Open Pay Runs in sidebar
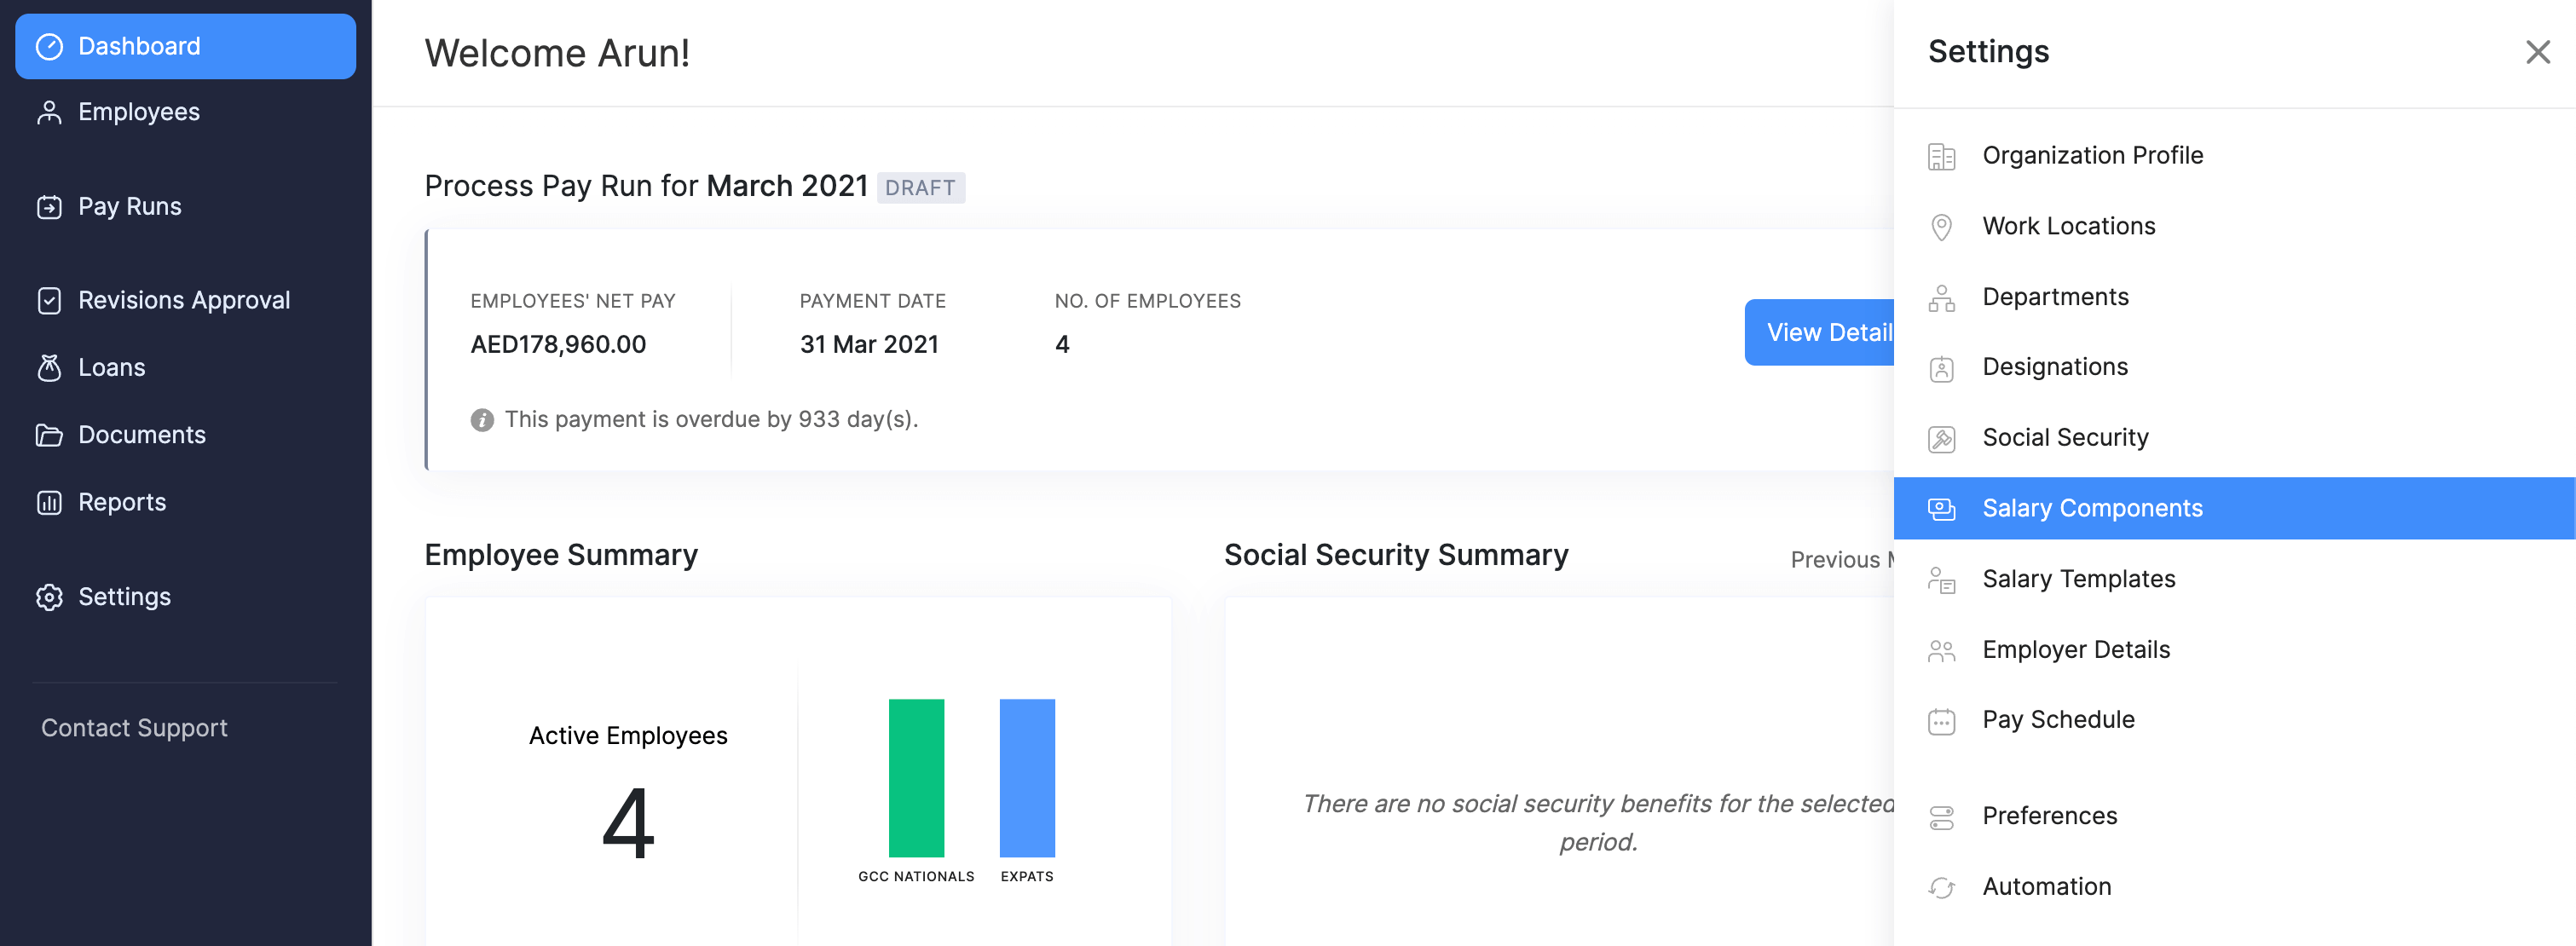The image size is (2576, 946). (129, 207)
